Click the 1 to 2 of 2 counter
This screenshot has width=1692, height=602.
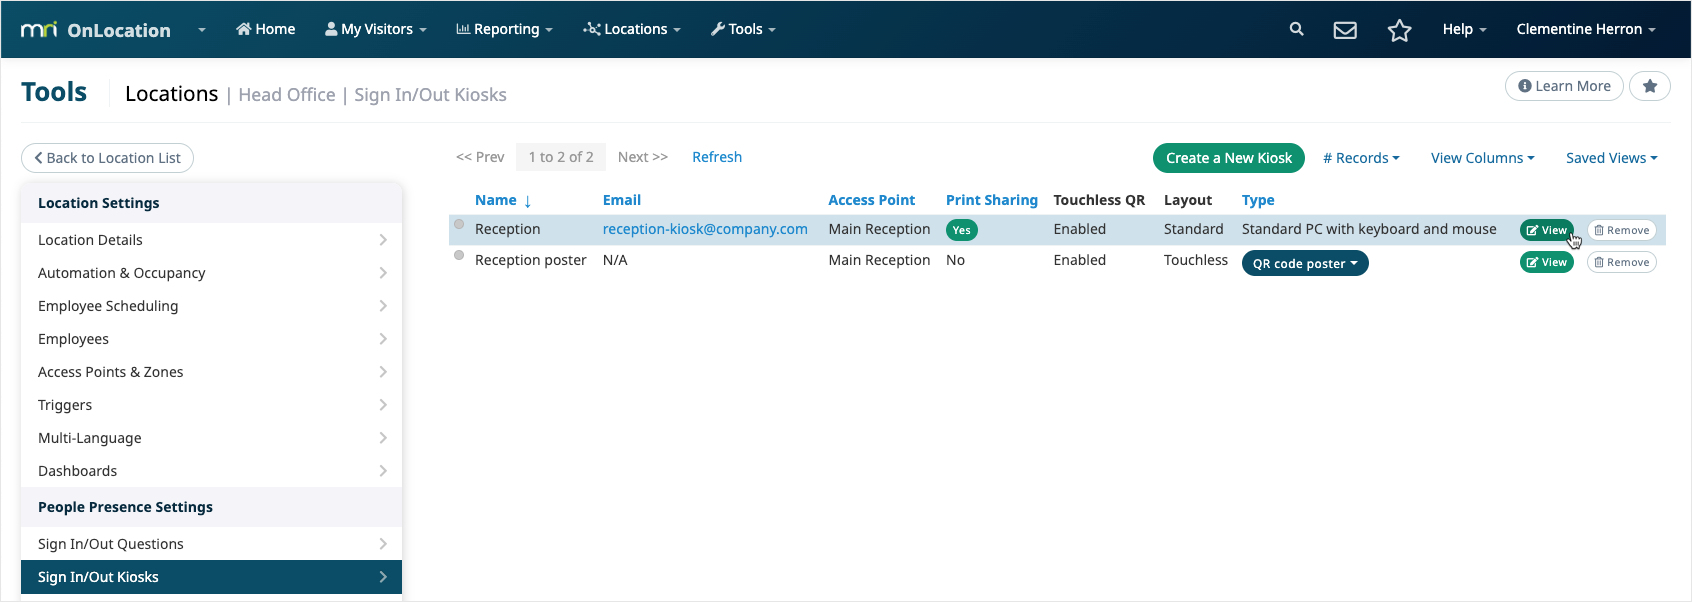[561, 157]
